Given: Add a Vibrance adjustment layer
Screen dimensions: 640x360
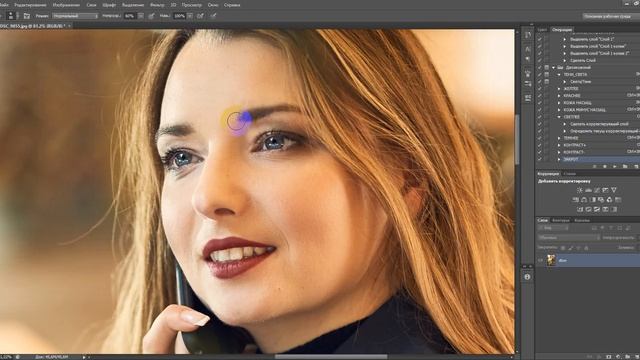Looking at the screenshot, I should click(x=614, y=190).
